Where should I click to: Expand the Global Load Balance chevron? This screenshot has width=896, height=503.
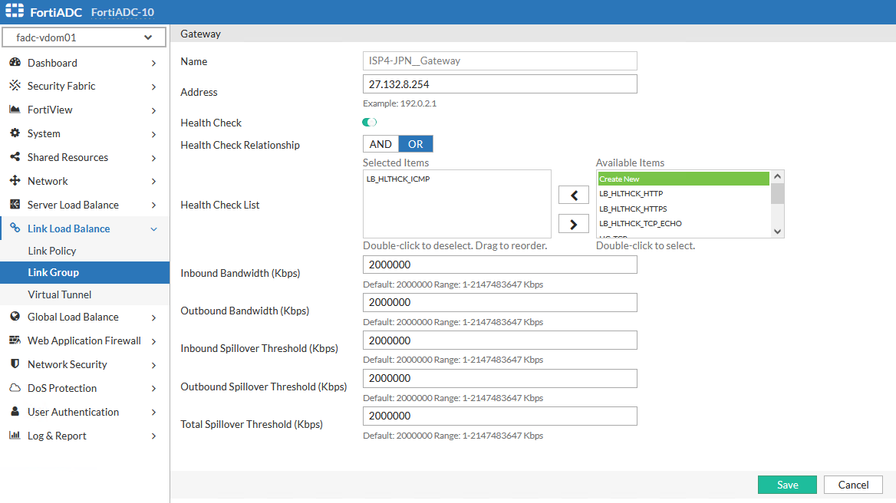153,317
